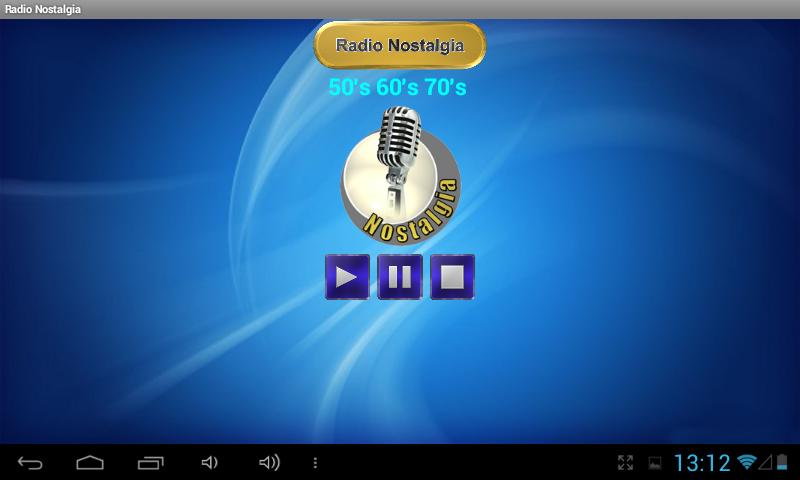Check the cellular signal icon
The image size is (800, 480).
[x=765, y=462]
